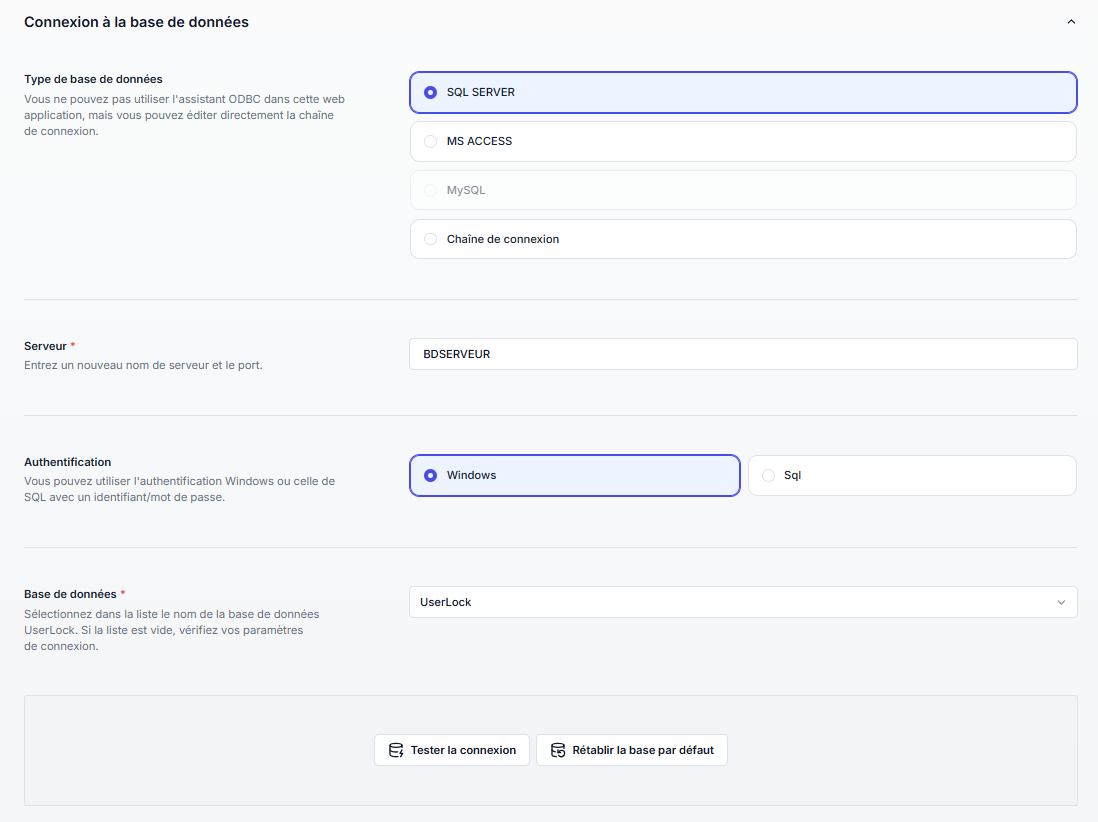Click the radio circle next to MS ACCESS
This screenshot has height=822, width=1098.
(431, 141)
